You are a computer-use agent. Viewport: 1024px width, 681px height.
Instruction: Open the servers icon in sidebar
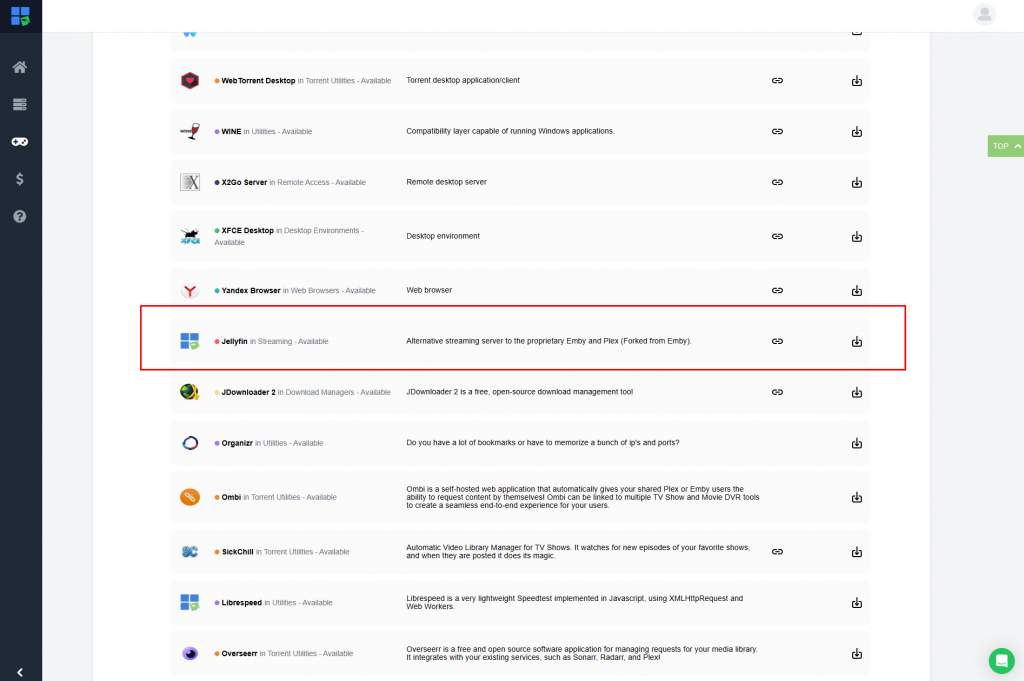[20, 104]
